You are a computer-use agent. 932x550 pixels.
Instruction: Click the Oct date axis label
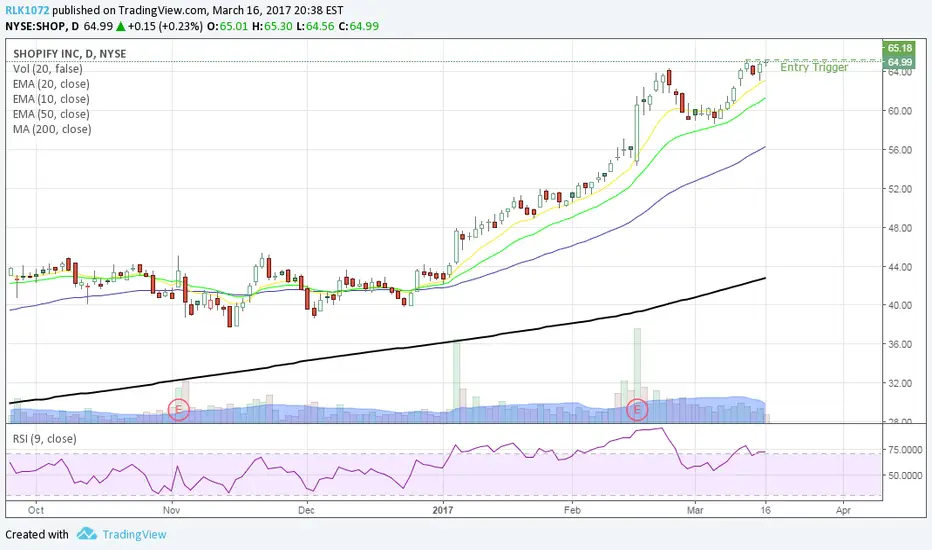click(x=36, y=510)
